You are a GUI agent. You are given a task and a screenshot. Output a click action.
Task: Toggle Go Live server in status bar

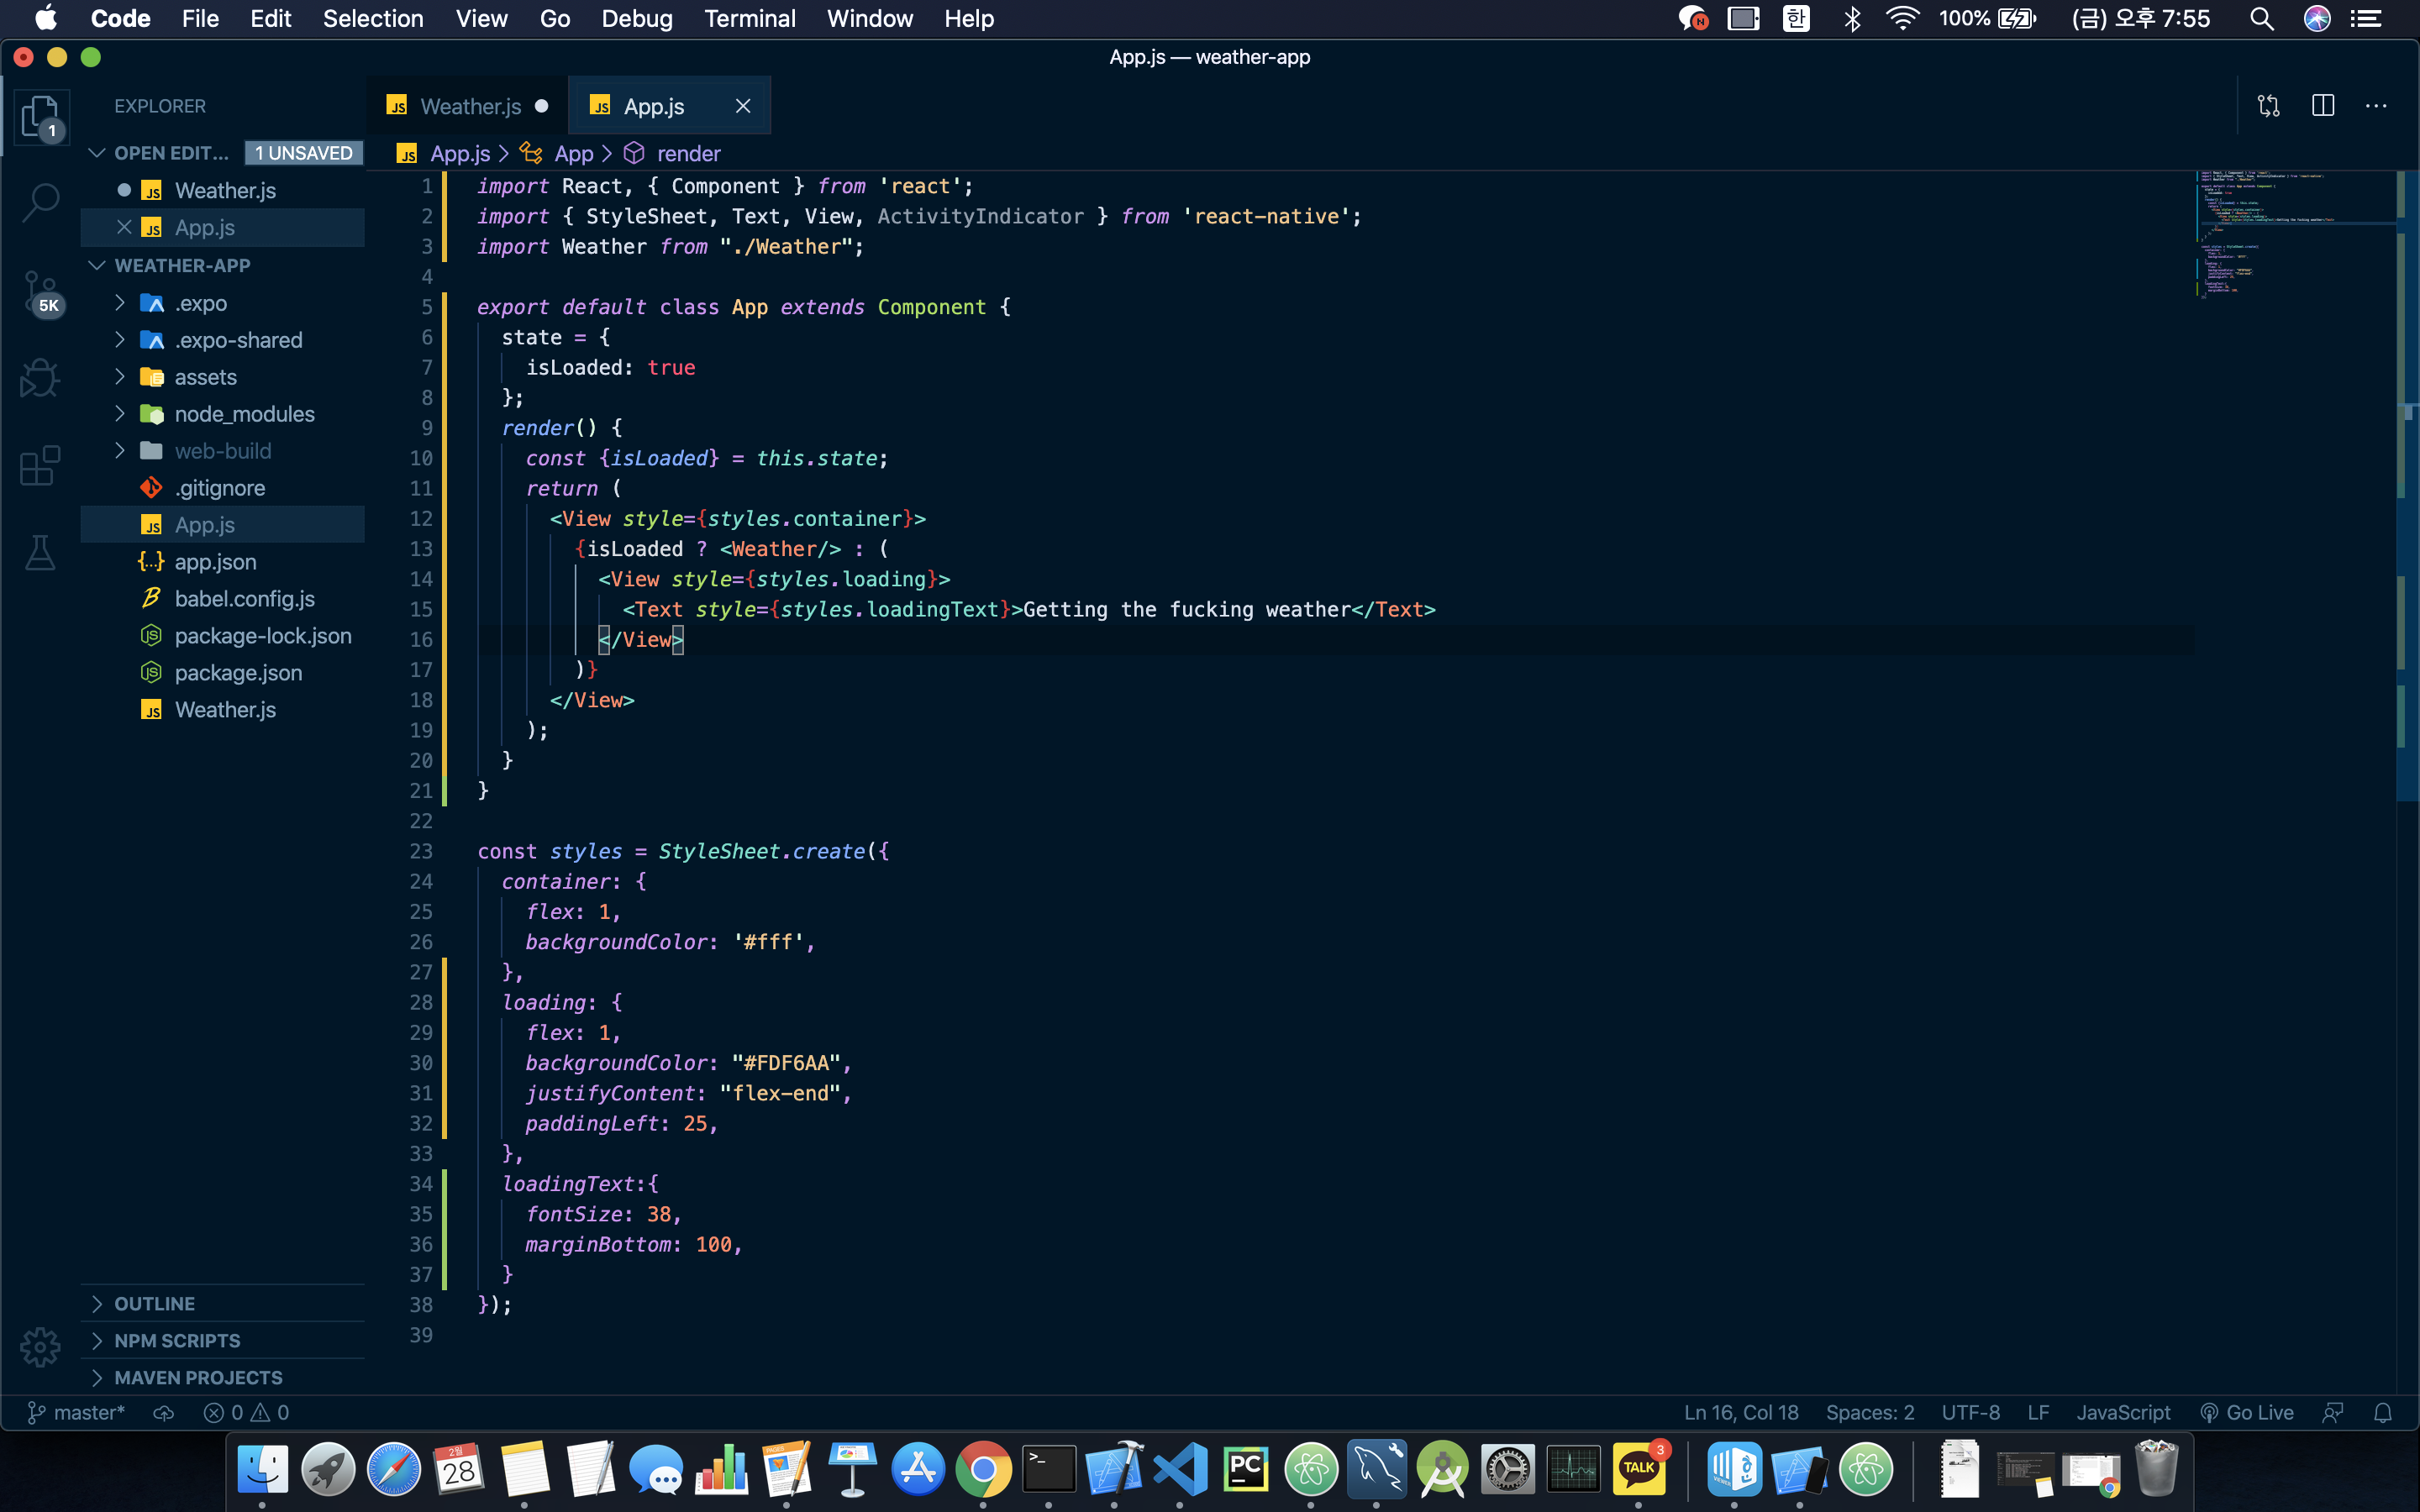click(x=2247, y=1412)
